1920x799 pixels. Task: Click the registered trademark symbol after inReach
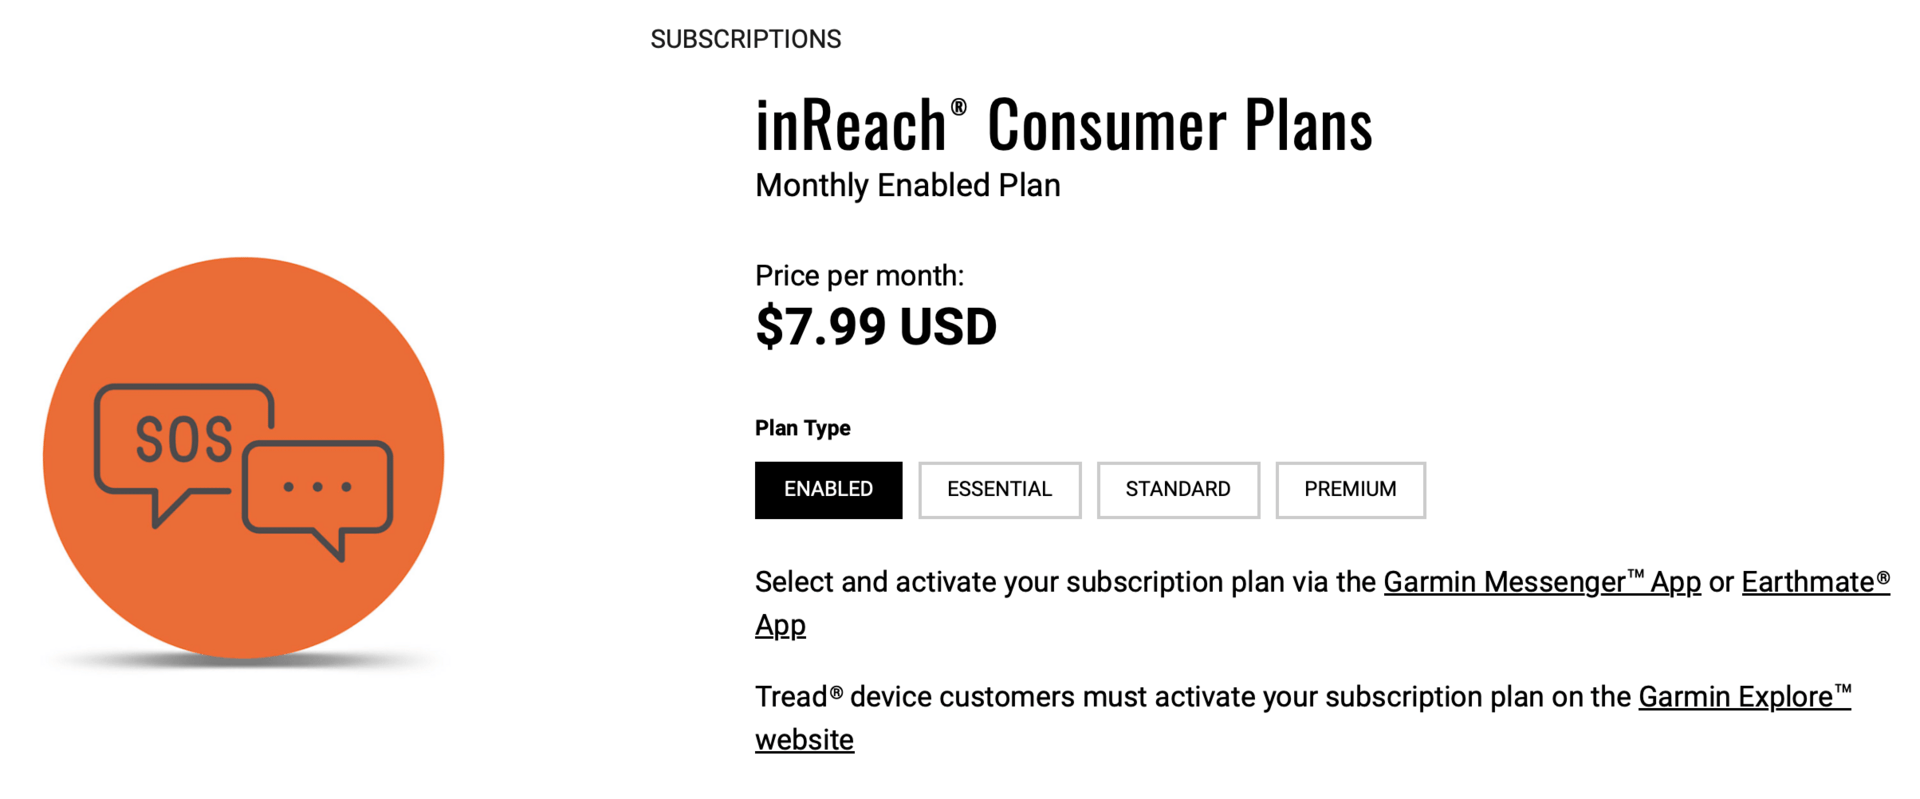pyautogui.click(x=958, y=107)
